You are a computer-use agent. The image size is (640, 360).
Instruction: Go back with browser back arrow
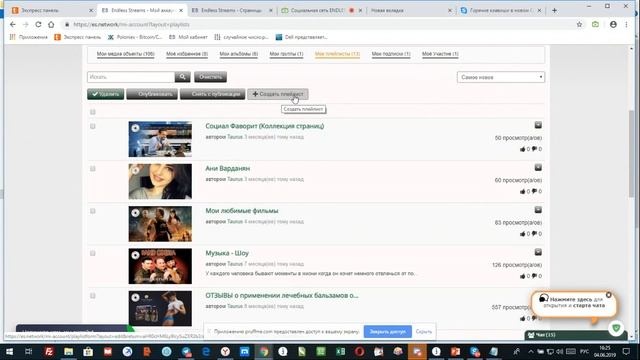click(13, 24)
